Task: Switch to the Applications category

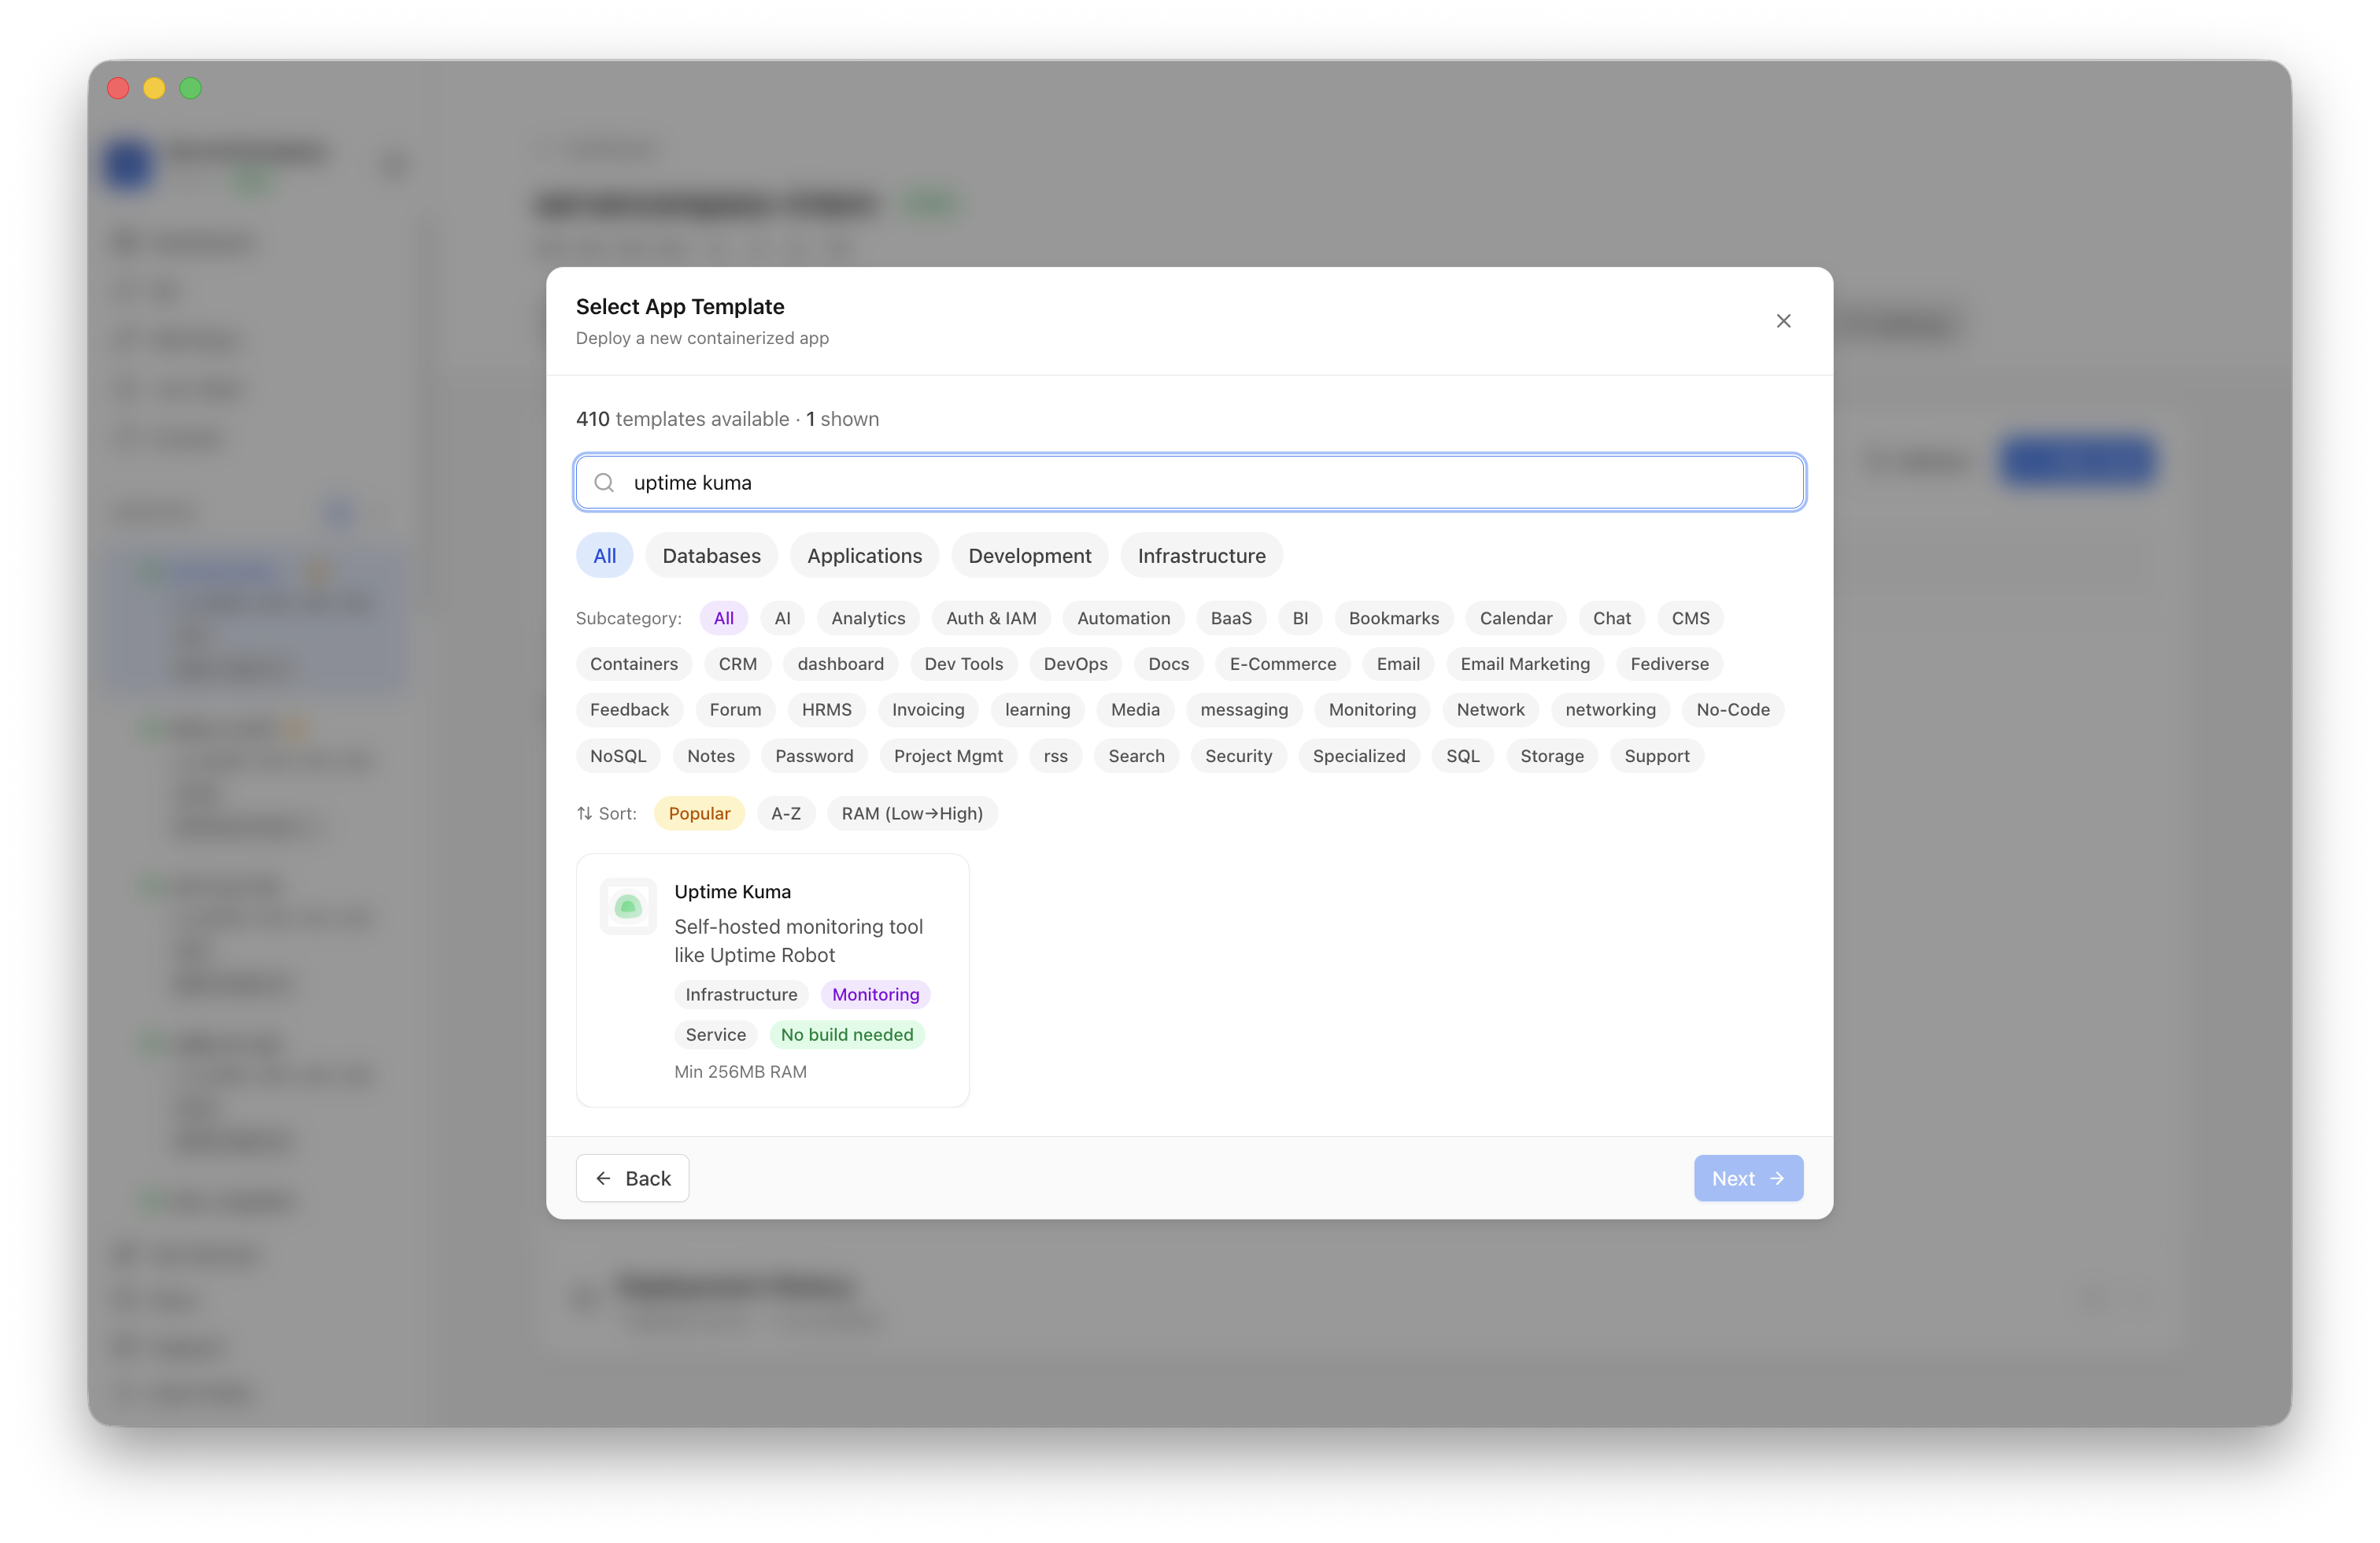Action: [x=864, y=555]
